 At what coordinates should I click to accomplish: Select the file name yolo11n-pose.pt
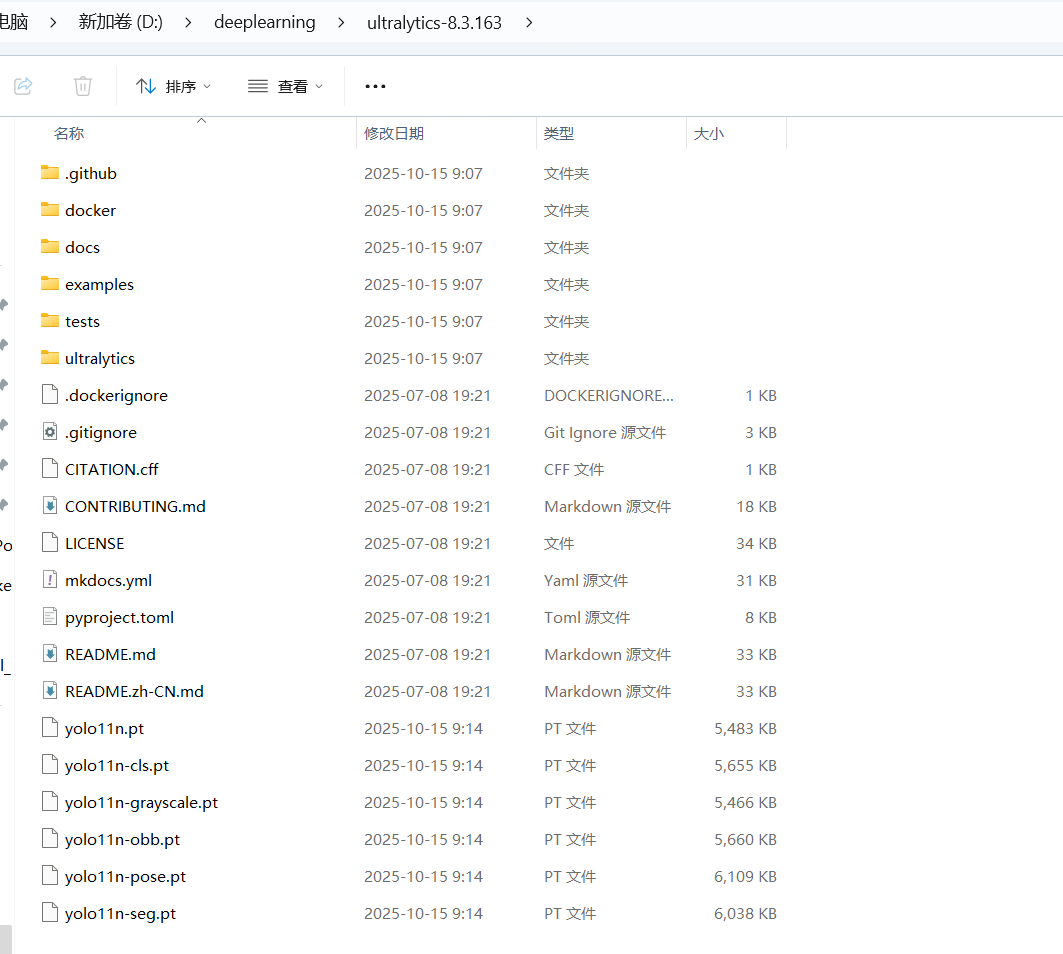click(125, 877)
